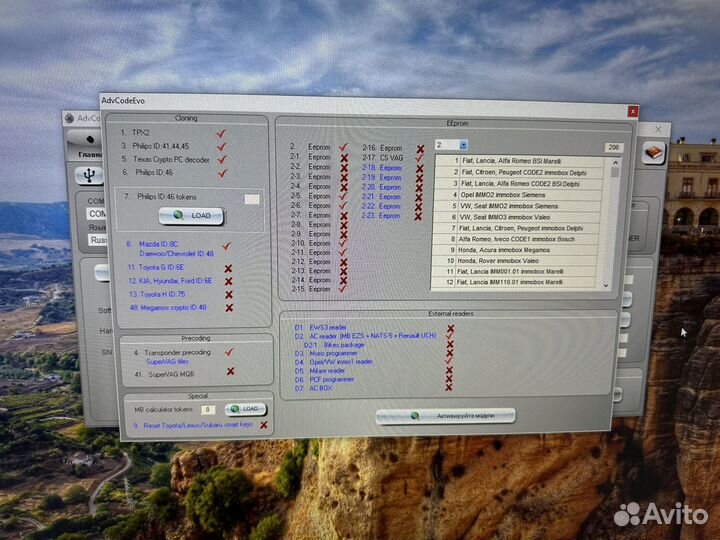Screen dimensions: 720x540
Task: Click the 2-18. Eeprom link
Action: point(390,168)
